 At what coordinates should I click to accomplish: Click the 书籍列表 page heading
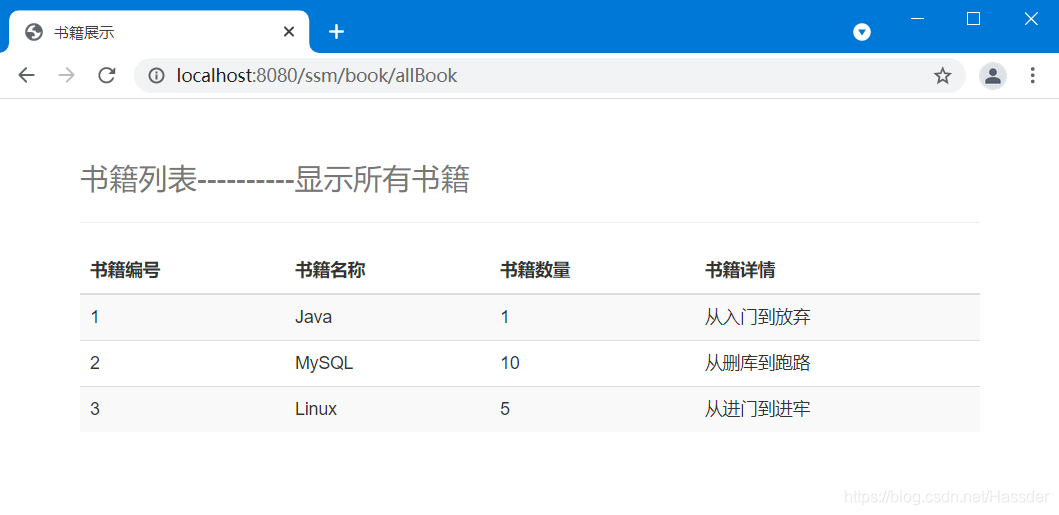coord(274,180)
